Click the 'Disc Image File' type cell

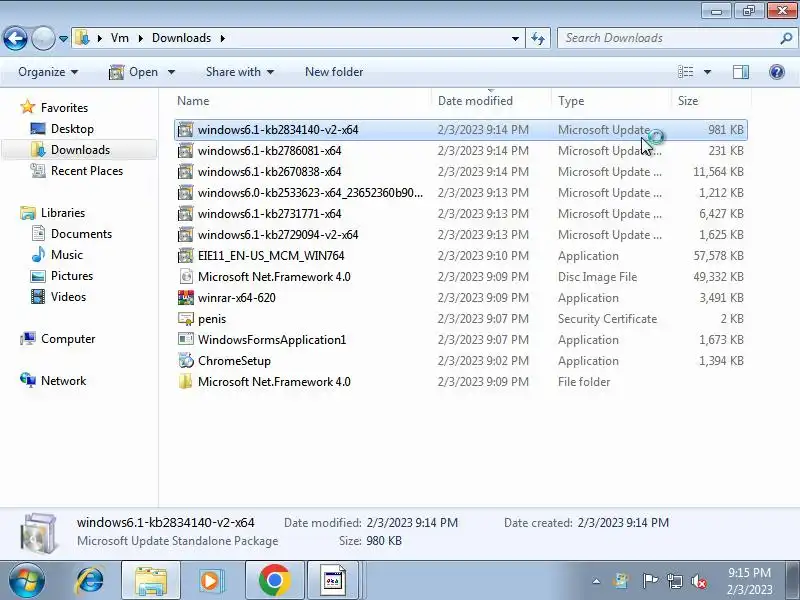(x=597, y=277)
